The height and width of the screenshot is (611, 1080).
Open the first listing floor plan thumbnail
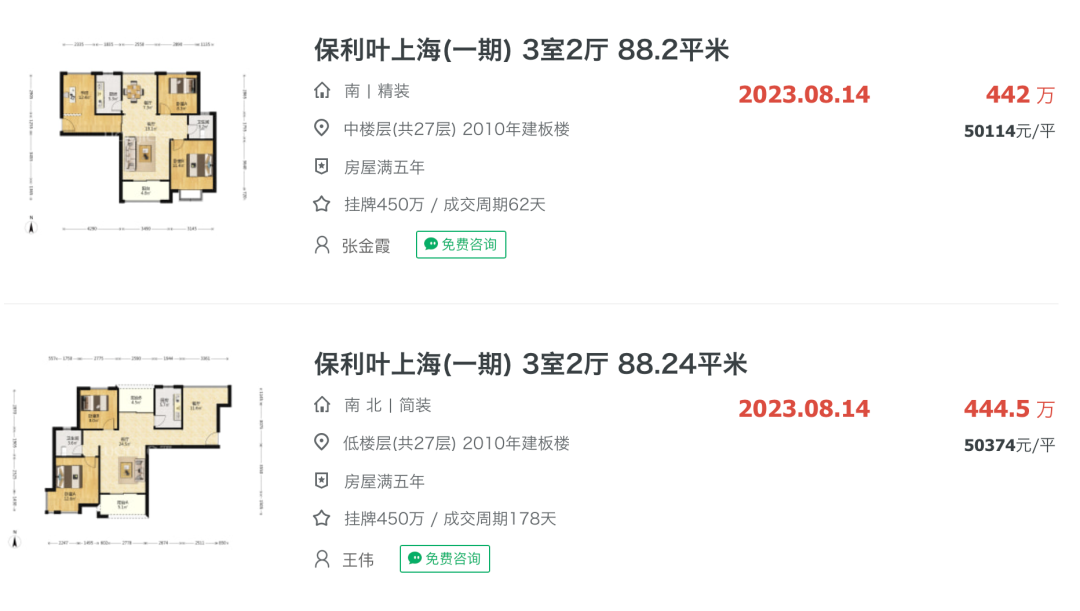[137, 136]
